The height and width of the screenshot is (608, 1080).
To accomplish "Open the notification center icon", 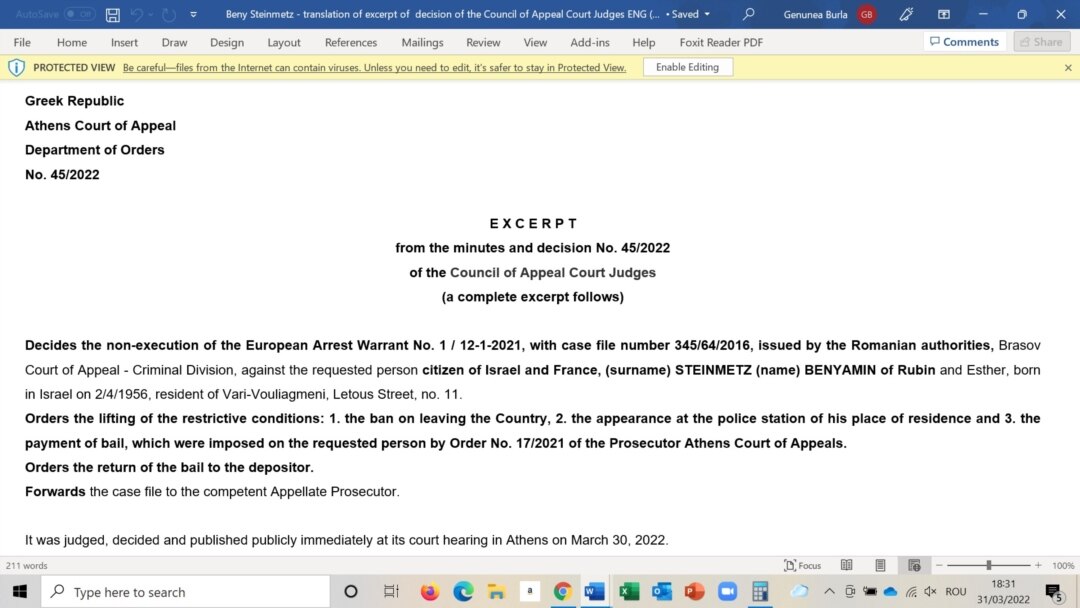I will point(1053,591).
